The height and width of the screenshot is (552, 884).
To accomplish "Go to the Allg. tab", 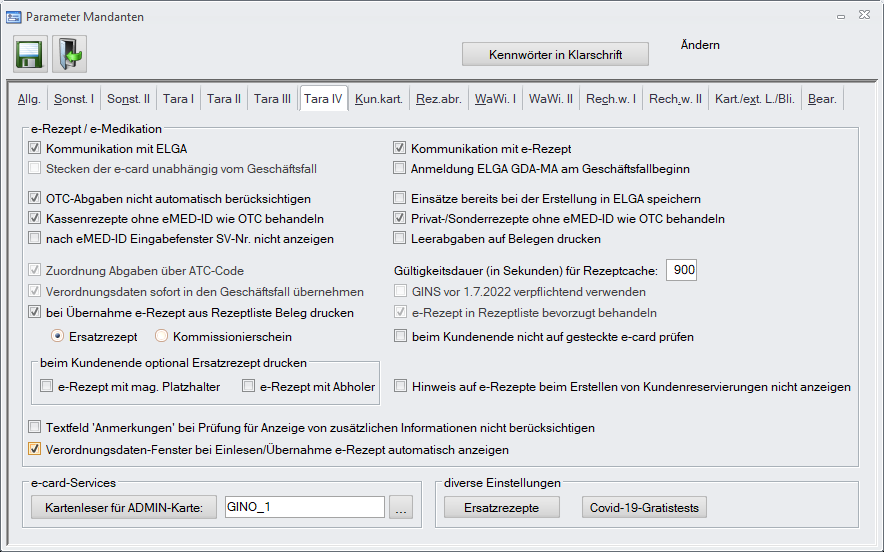I will (x=30, y=99).
